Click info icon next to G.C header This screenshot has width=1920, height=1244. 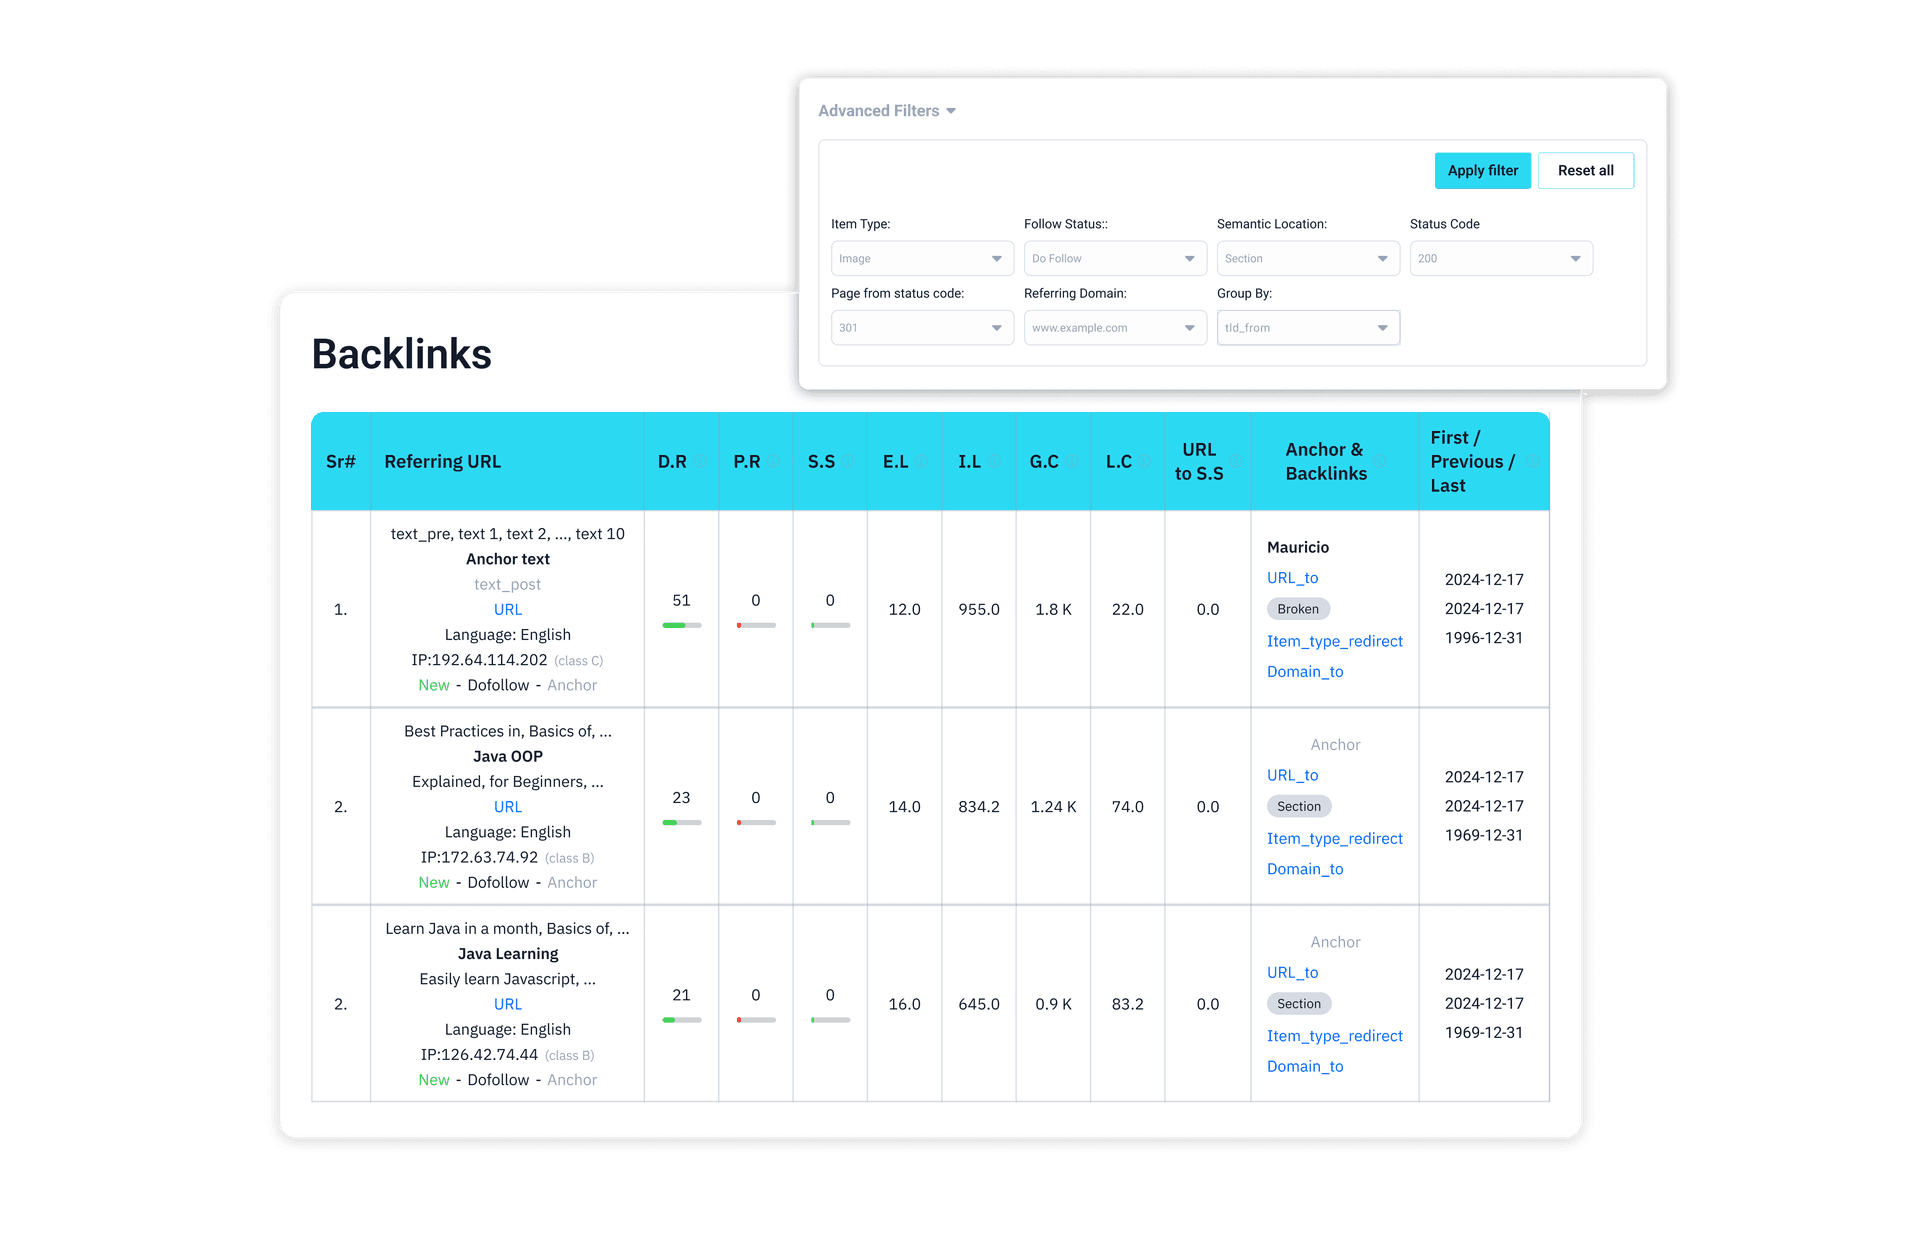click(1072, 462)
